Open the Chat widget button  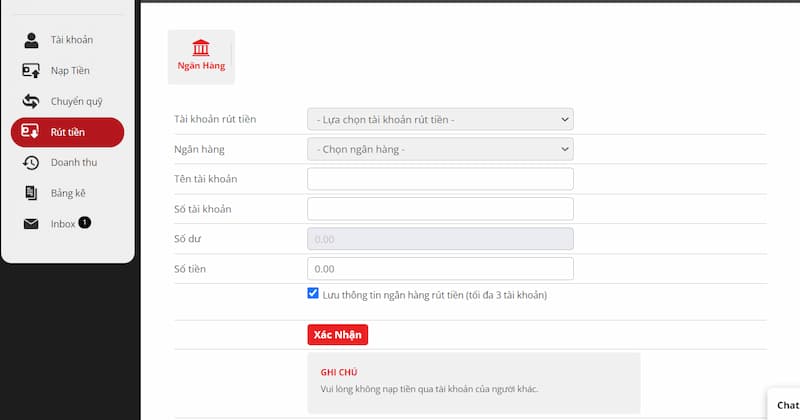coord(785,404)
